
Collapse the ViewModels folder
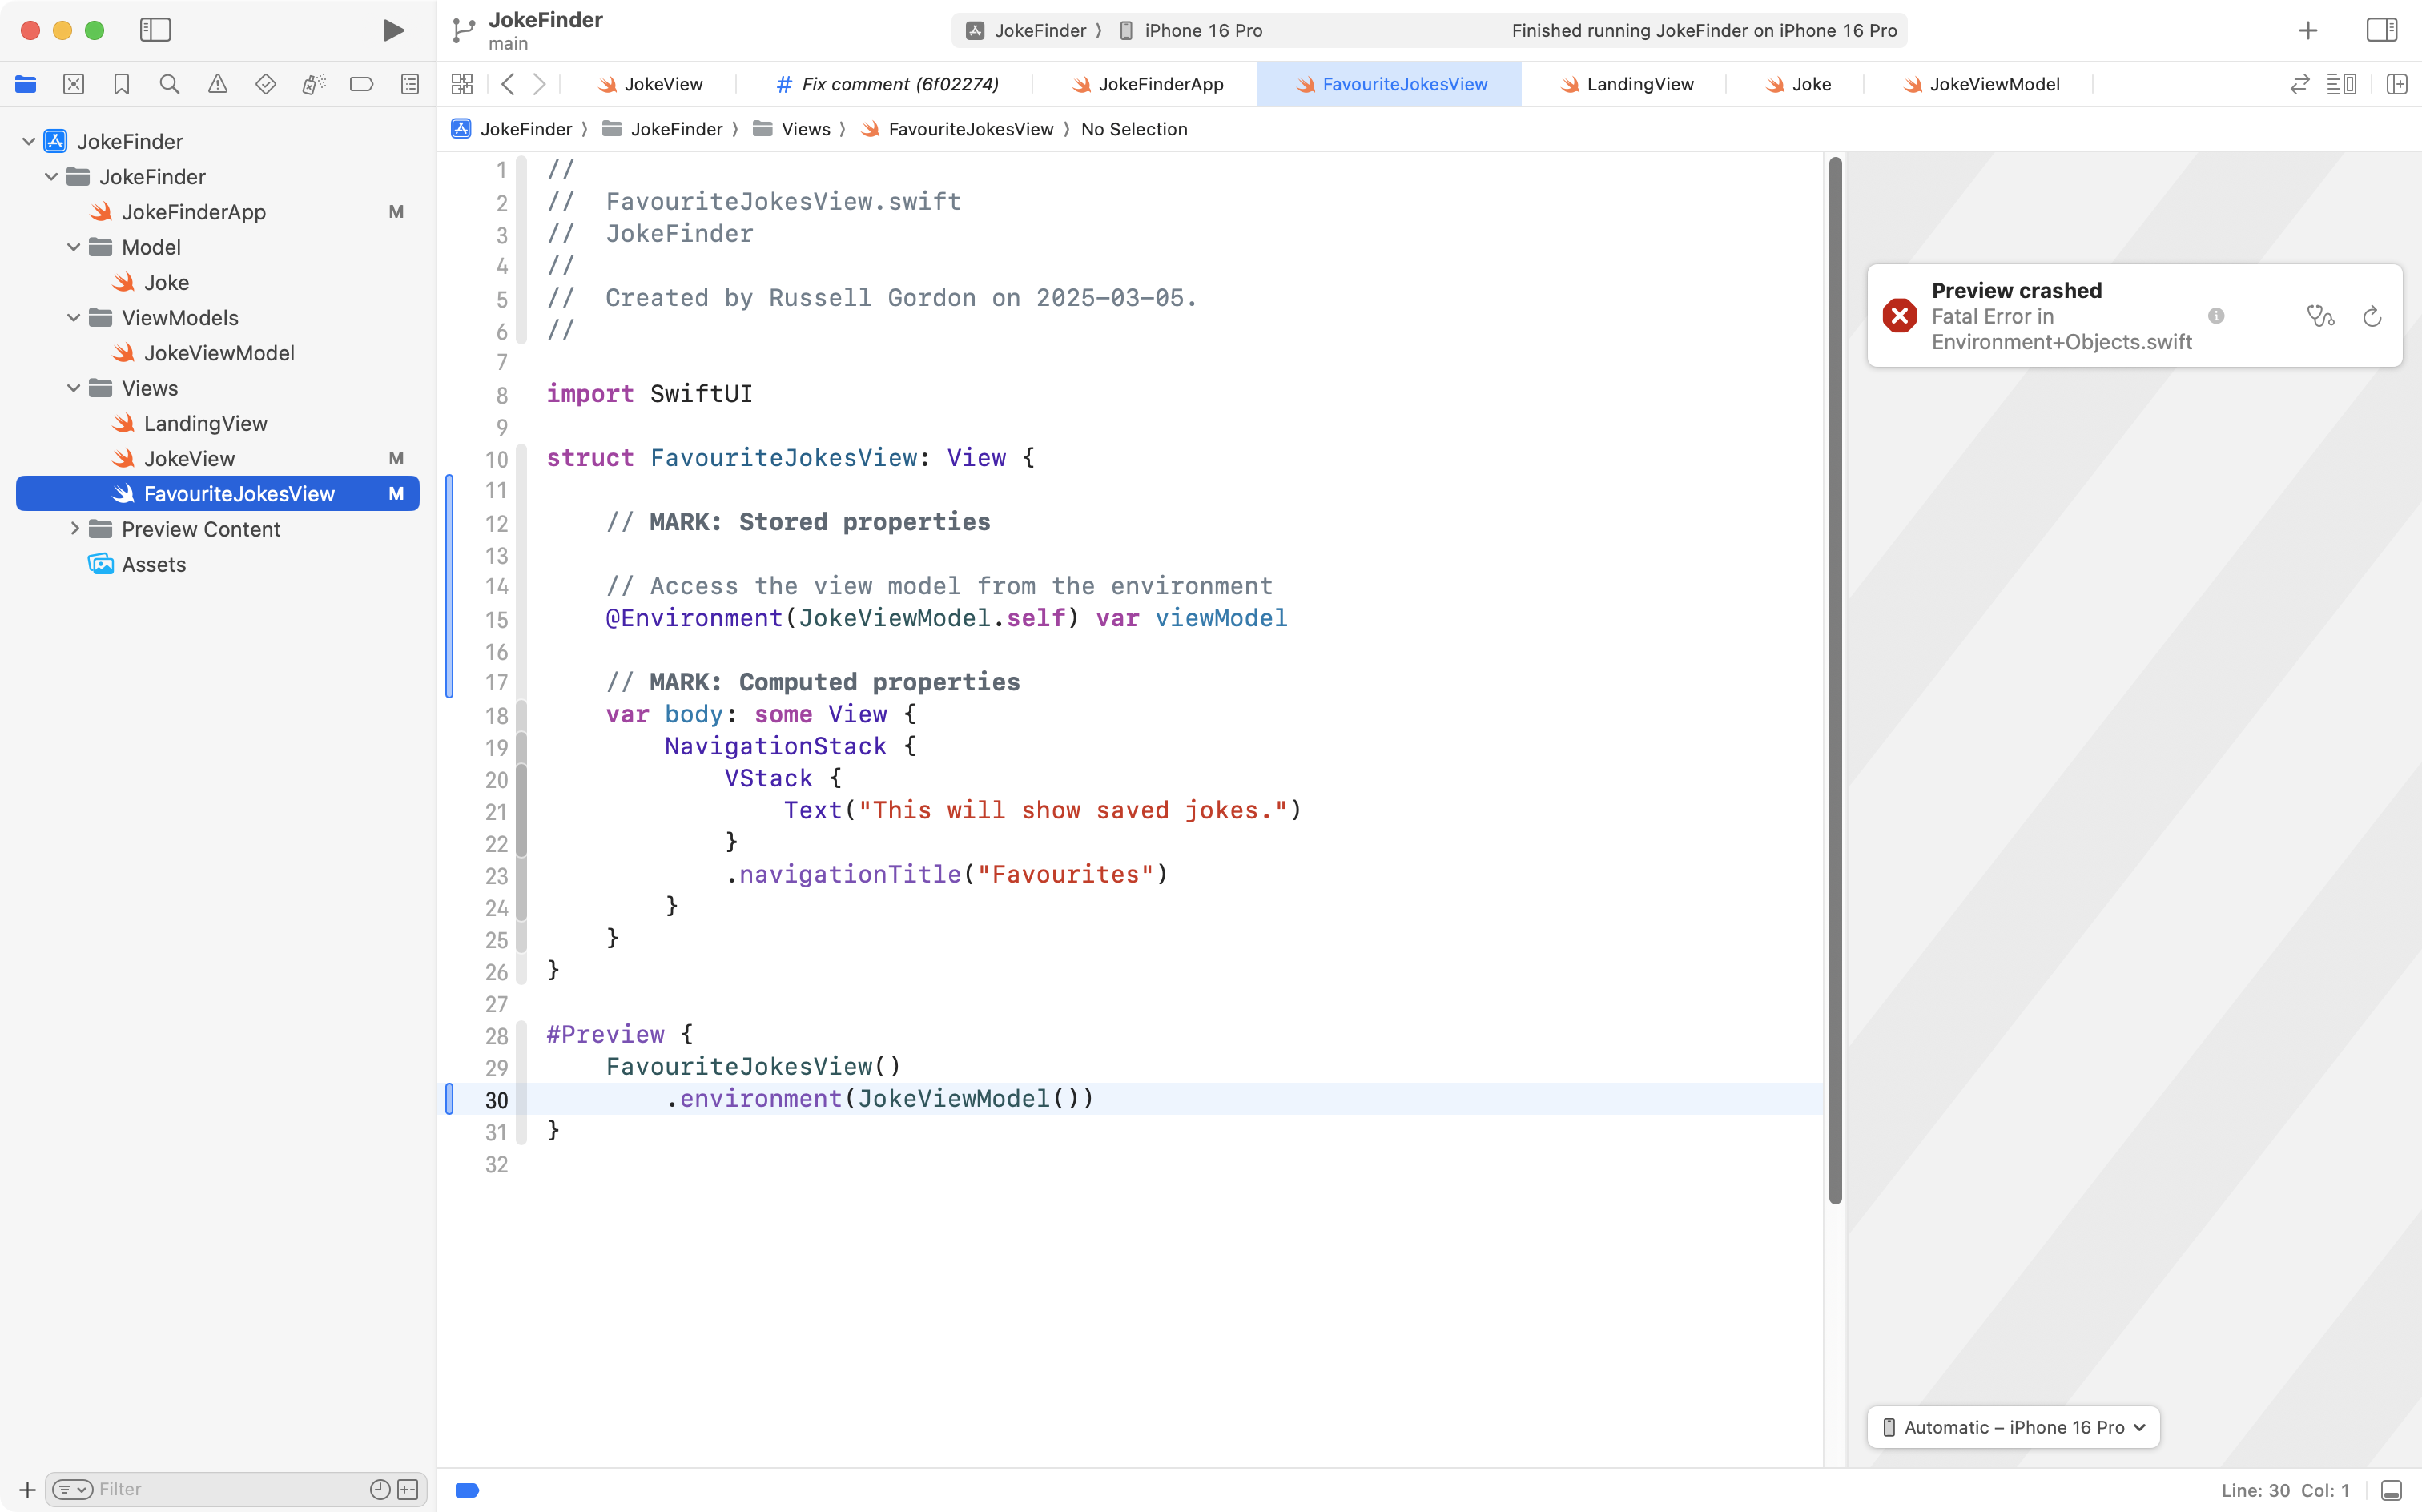coord(74,318)
